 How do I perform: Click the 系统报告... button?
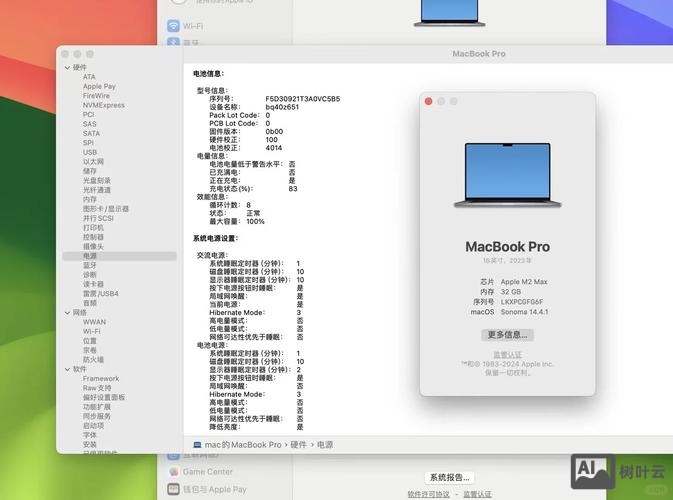pos(449,477)
